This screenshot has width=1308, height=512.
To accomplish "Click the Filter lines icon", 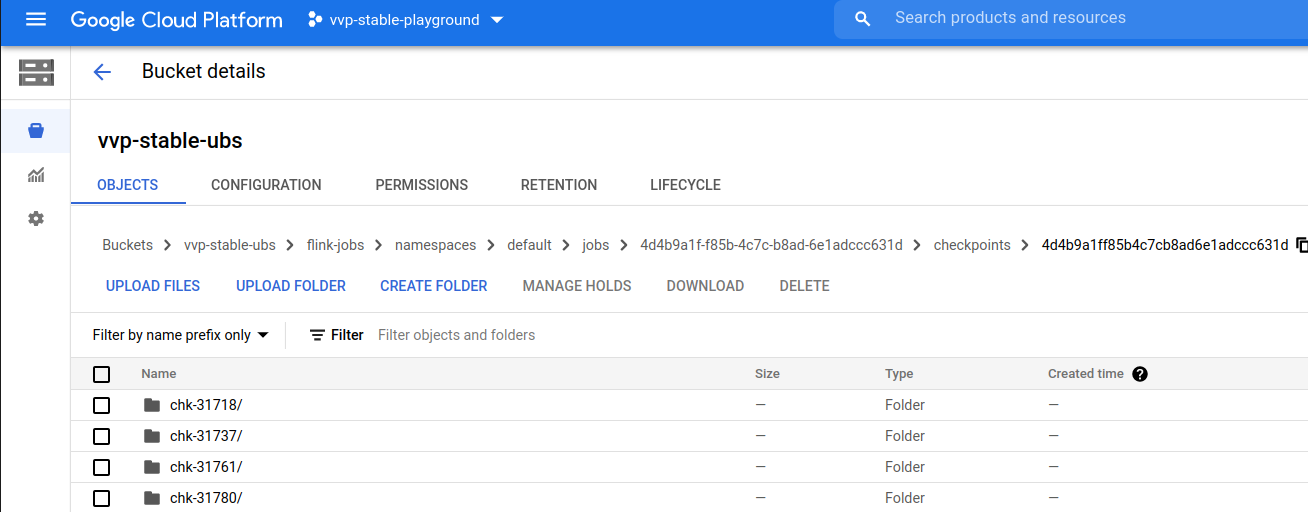I will (317, 335).
